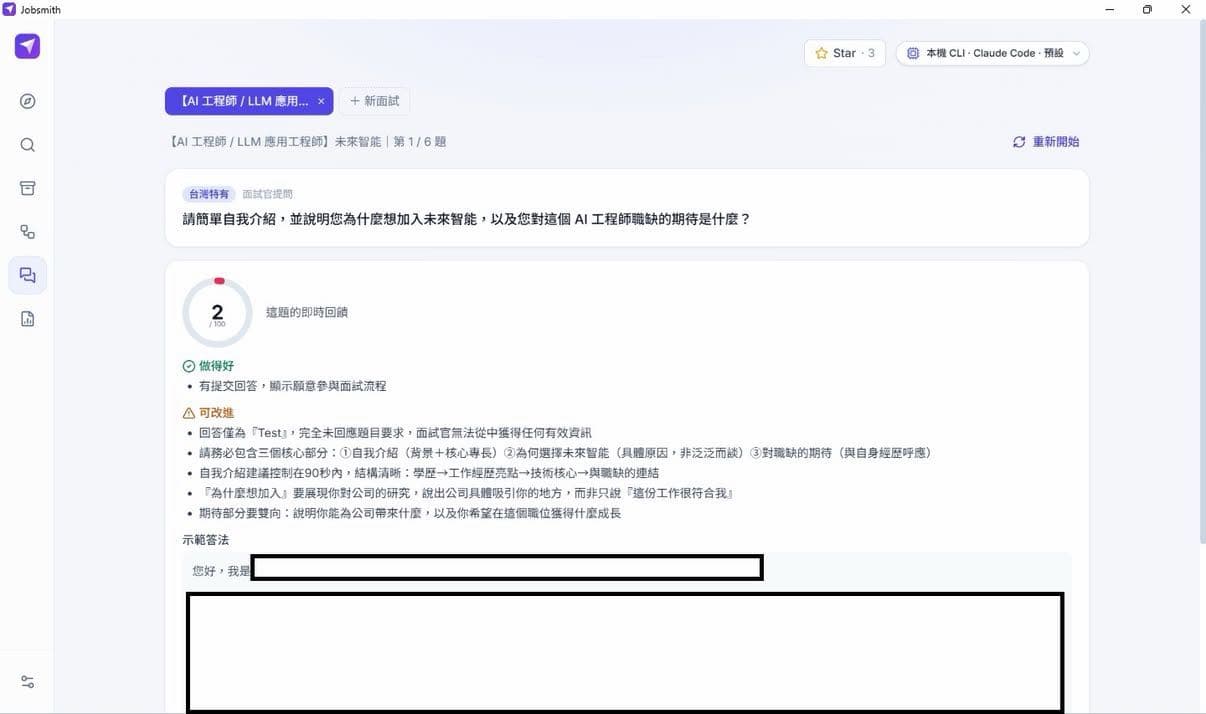Open the settings sliders icon at sidebar bottom
Screen dimensions: 1206x714
point(28,682)
